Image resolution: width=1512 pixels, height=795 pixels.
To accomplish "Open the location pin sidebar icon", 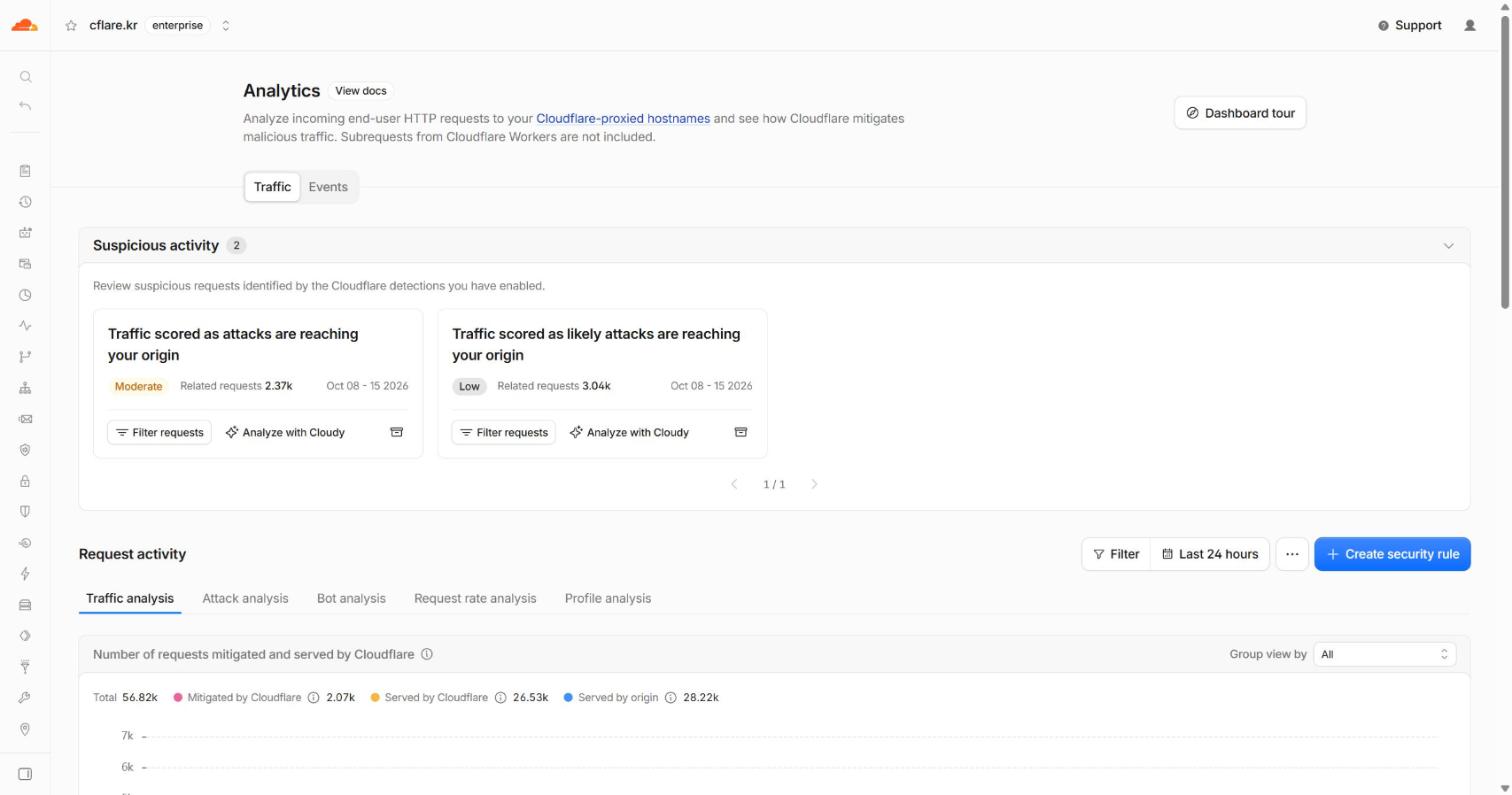I will (25, 729).
